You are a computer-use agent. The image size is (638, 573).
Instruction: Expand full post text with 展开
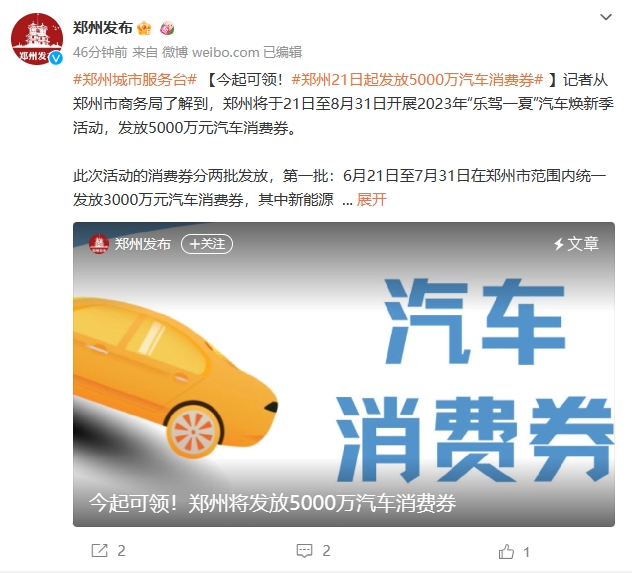pyautogui.click(x=371, y=199)
